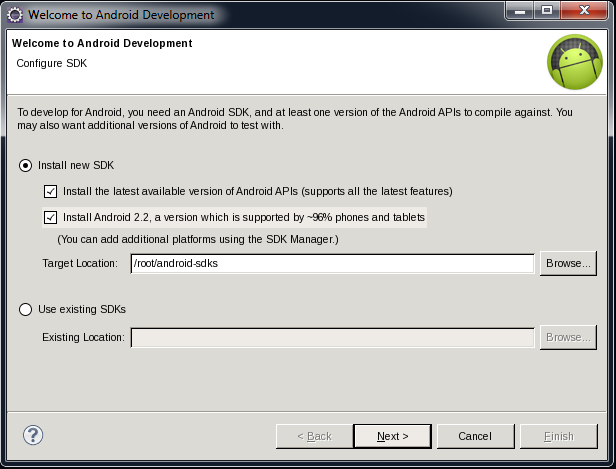Viewport: 616px width, 469px height.
Task: Click the window title bar text
Action: click(120, 15)
